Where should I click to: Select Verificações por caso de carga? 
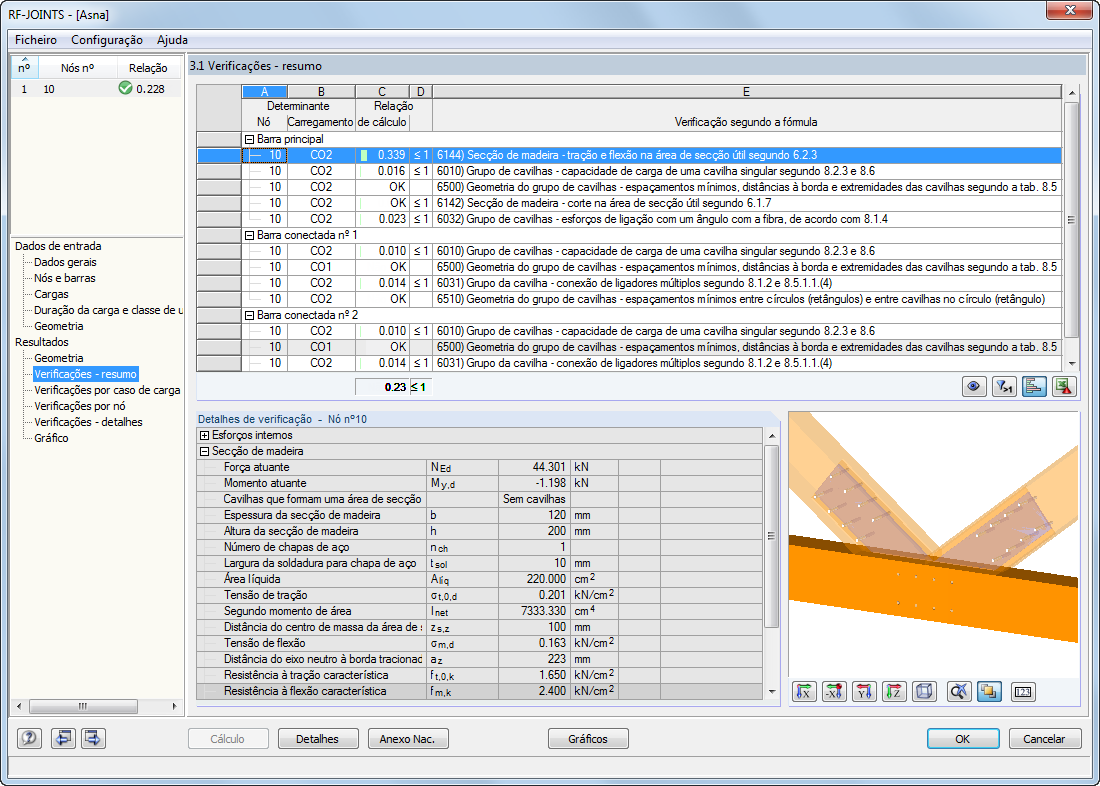tap(107, 390)
